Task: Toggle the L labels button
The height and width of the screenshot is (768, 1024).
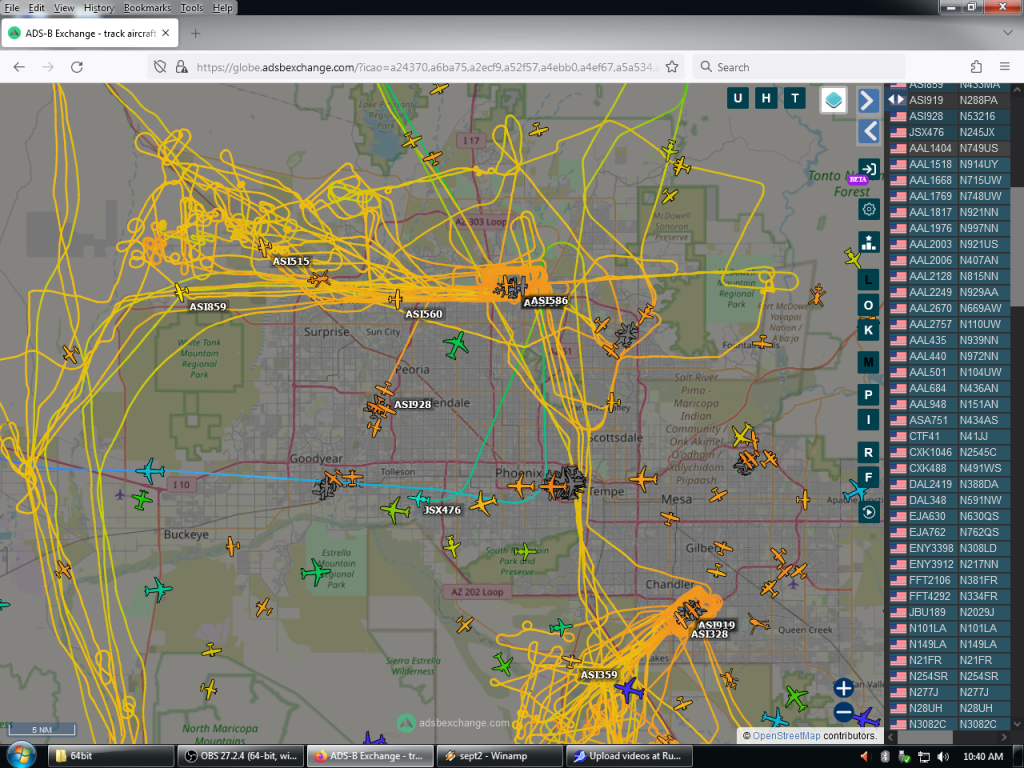Action: 868,280
